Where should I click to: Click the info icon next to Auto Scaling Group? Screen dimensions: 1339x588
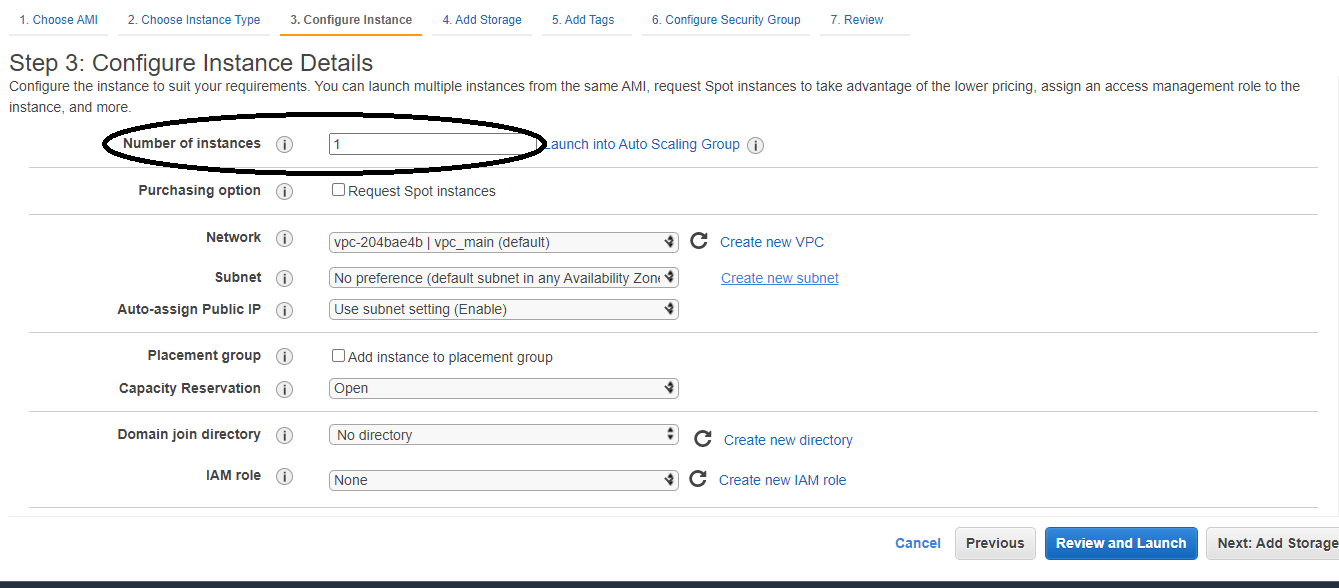click(756, 145)
